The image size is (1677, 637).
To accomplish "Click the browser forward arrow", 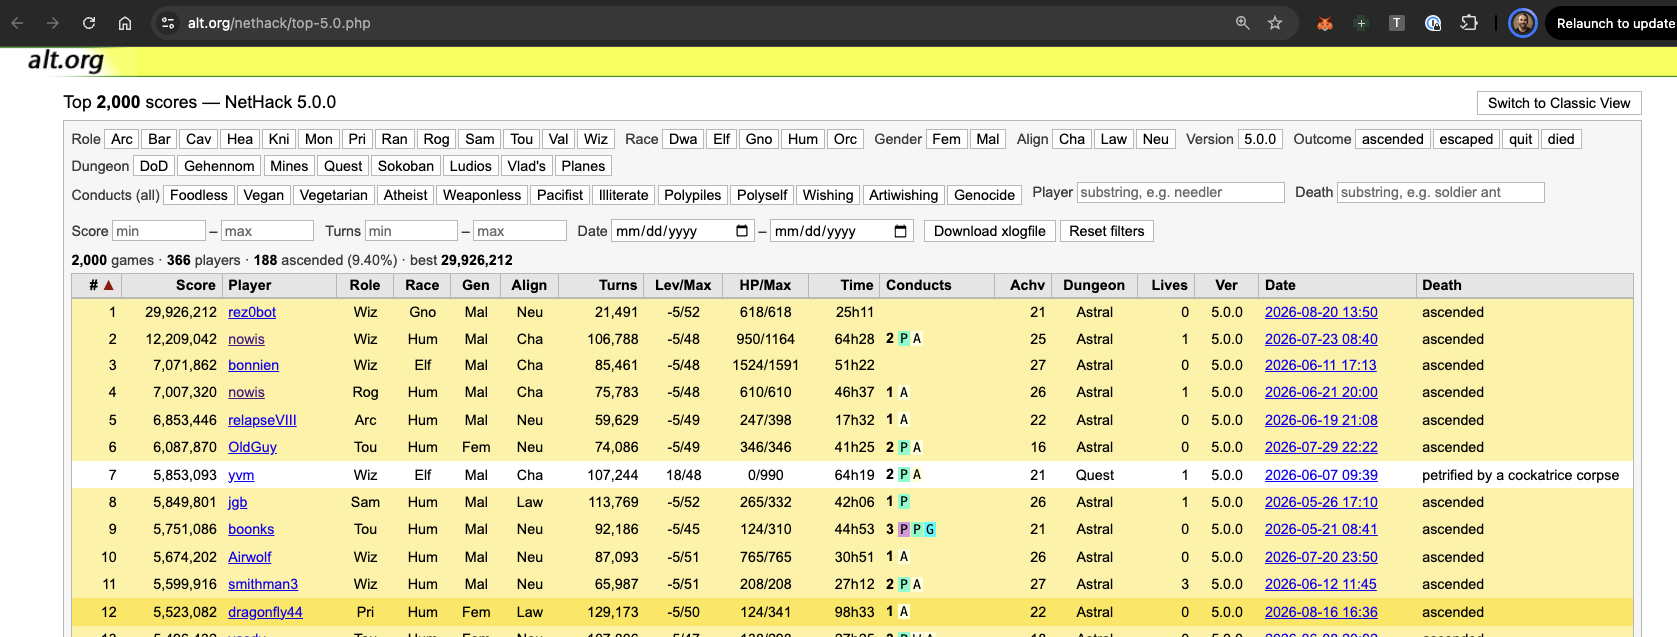I will pyautogui.click(x=53, y=23).
